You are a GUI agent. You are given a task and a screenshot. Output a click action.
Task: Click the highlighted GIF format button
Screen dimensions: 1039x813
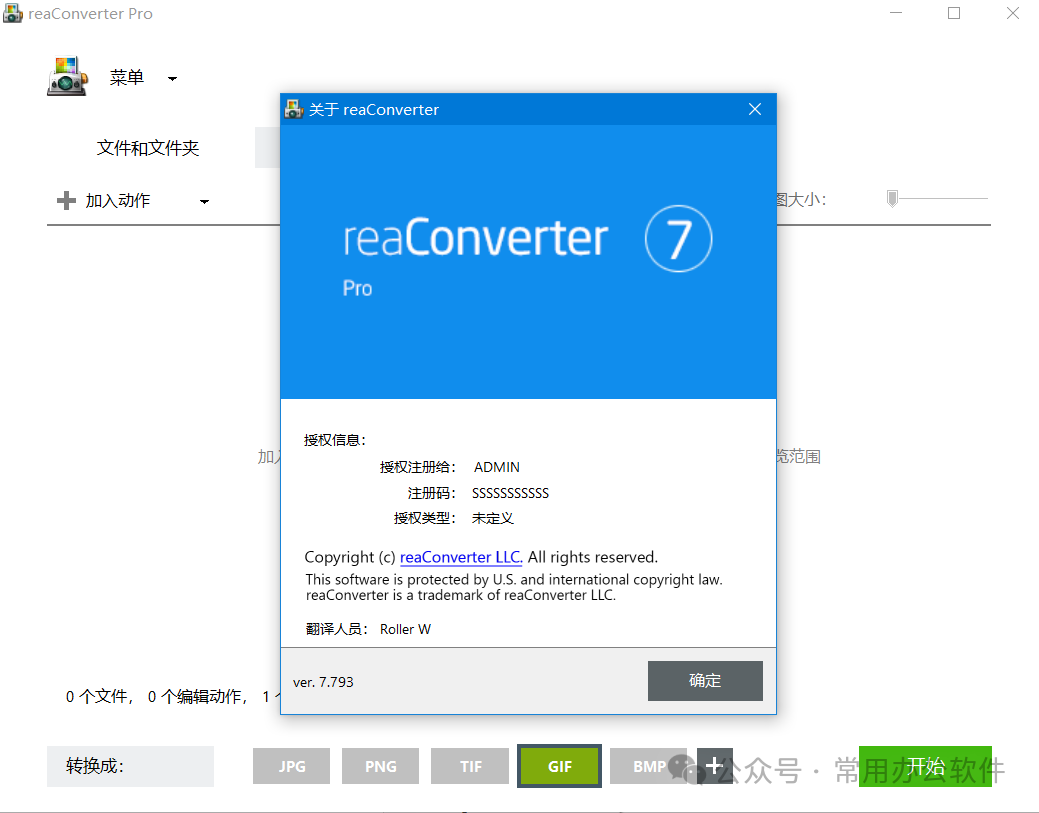559,767
